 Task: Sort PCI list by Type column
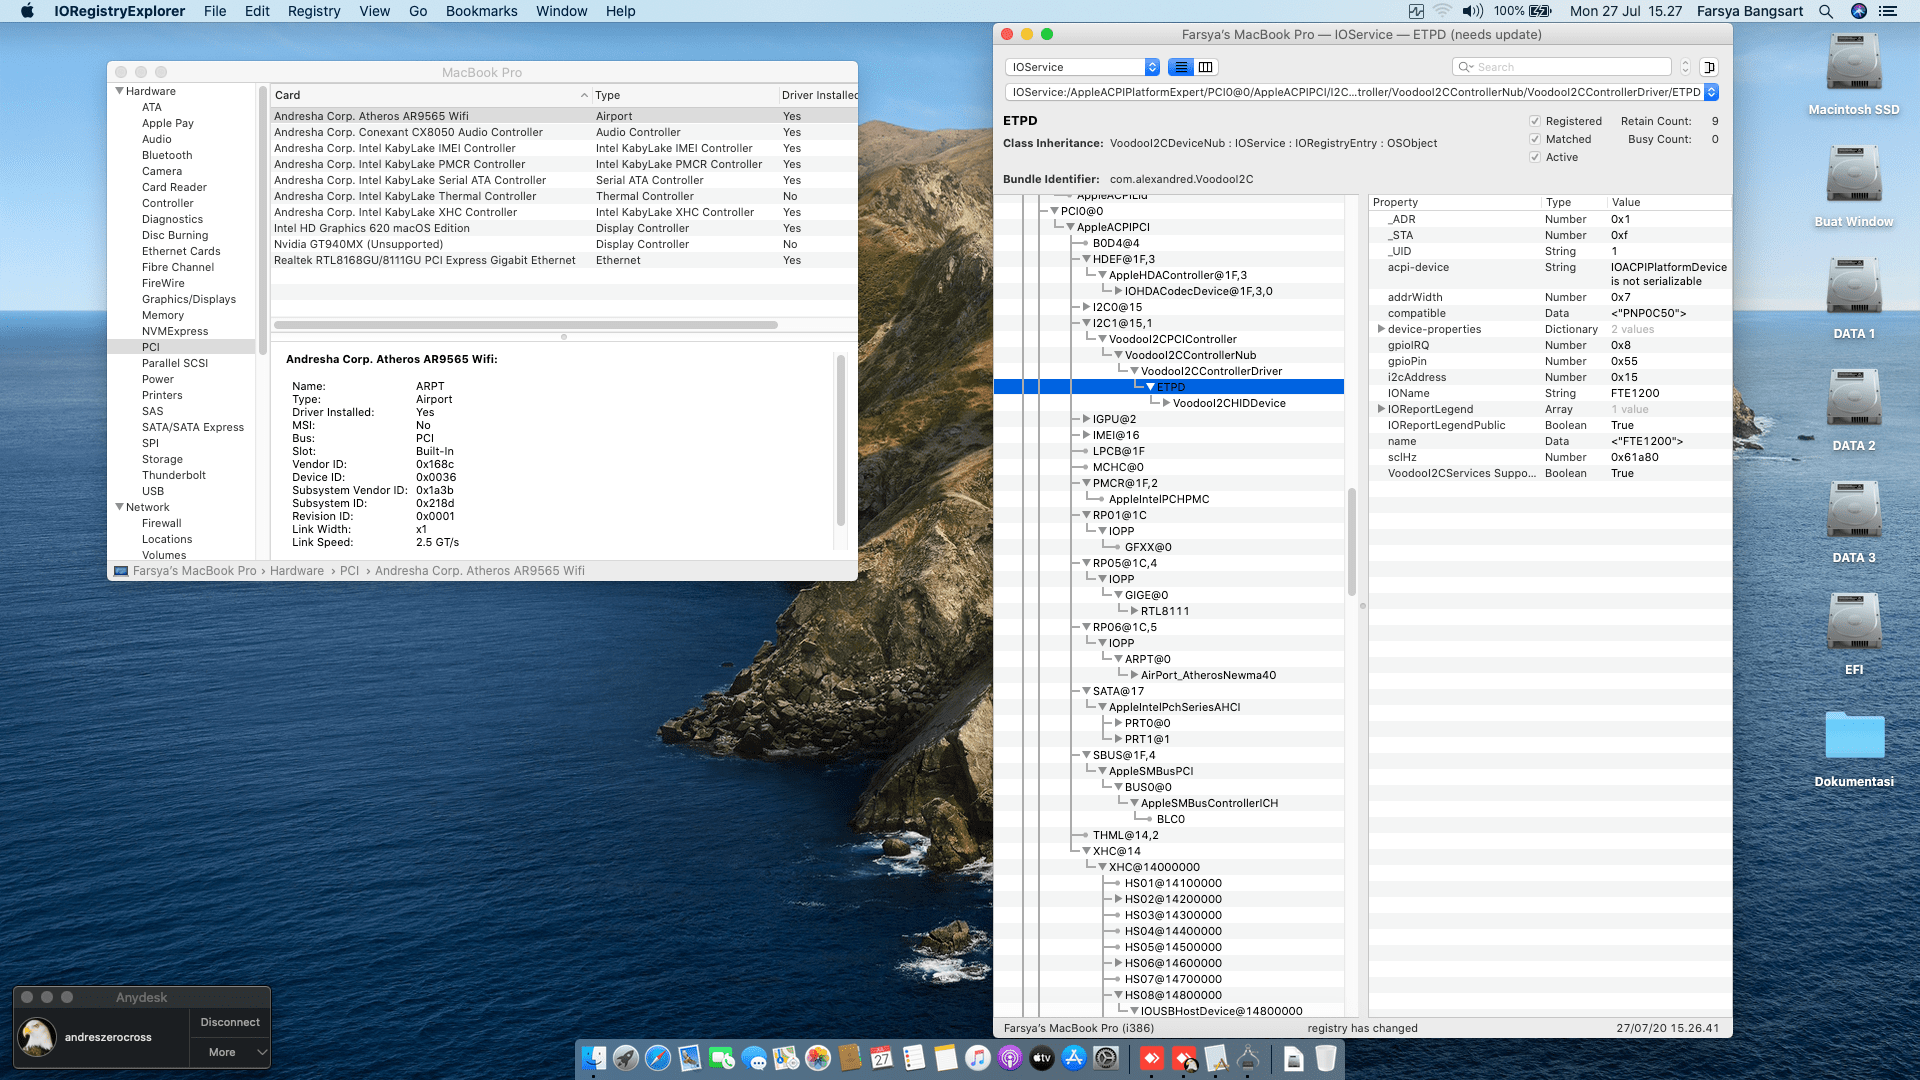point(685,95)
